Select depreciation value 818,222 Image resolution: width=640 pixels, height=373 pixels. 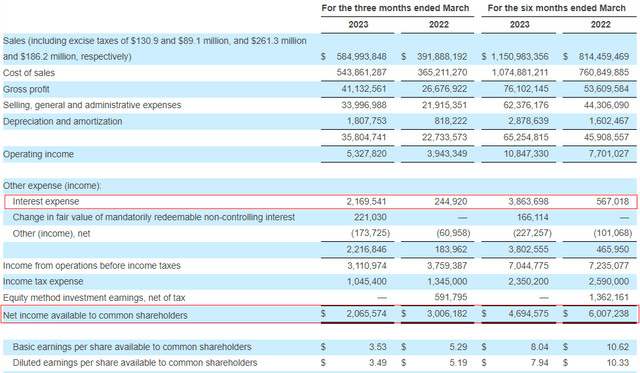pyautogui.click(x=451, y=121)
